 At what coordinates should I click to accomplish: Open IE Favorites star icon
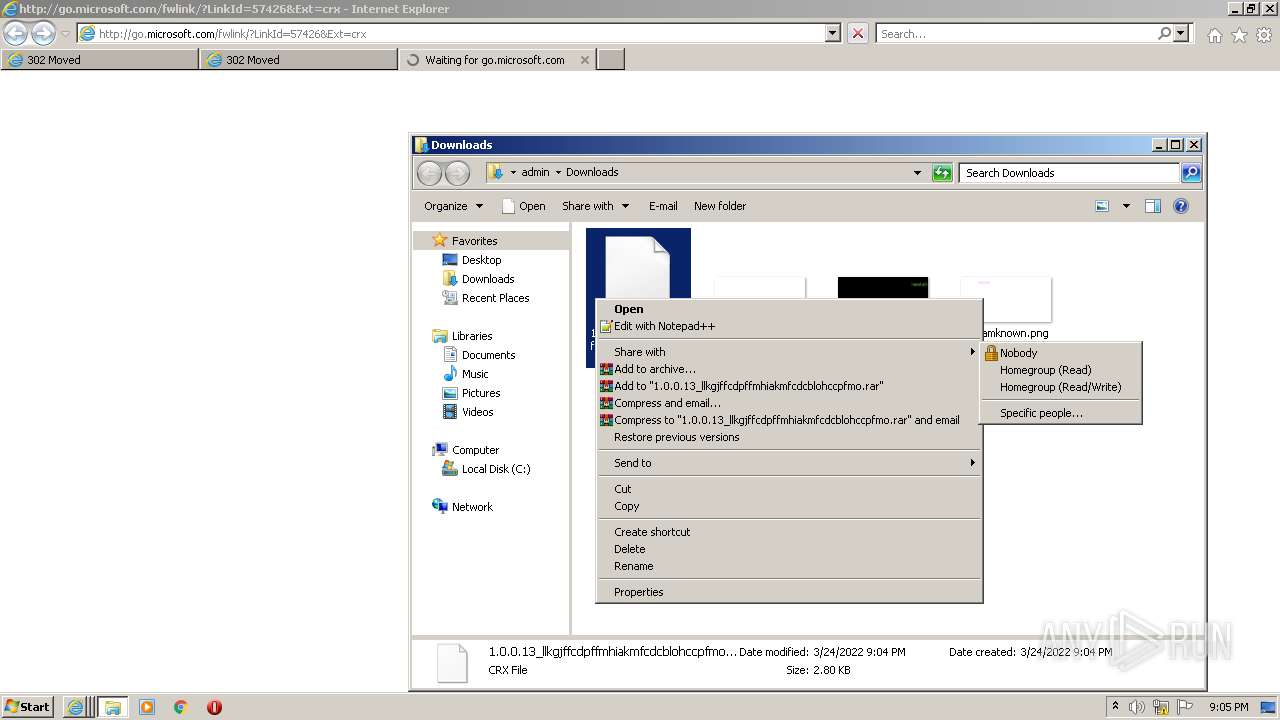pyautogui.click(x=1239, y=35)
